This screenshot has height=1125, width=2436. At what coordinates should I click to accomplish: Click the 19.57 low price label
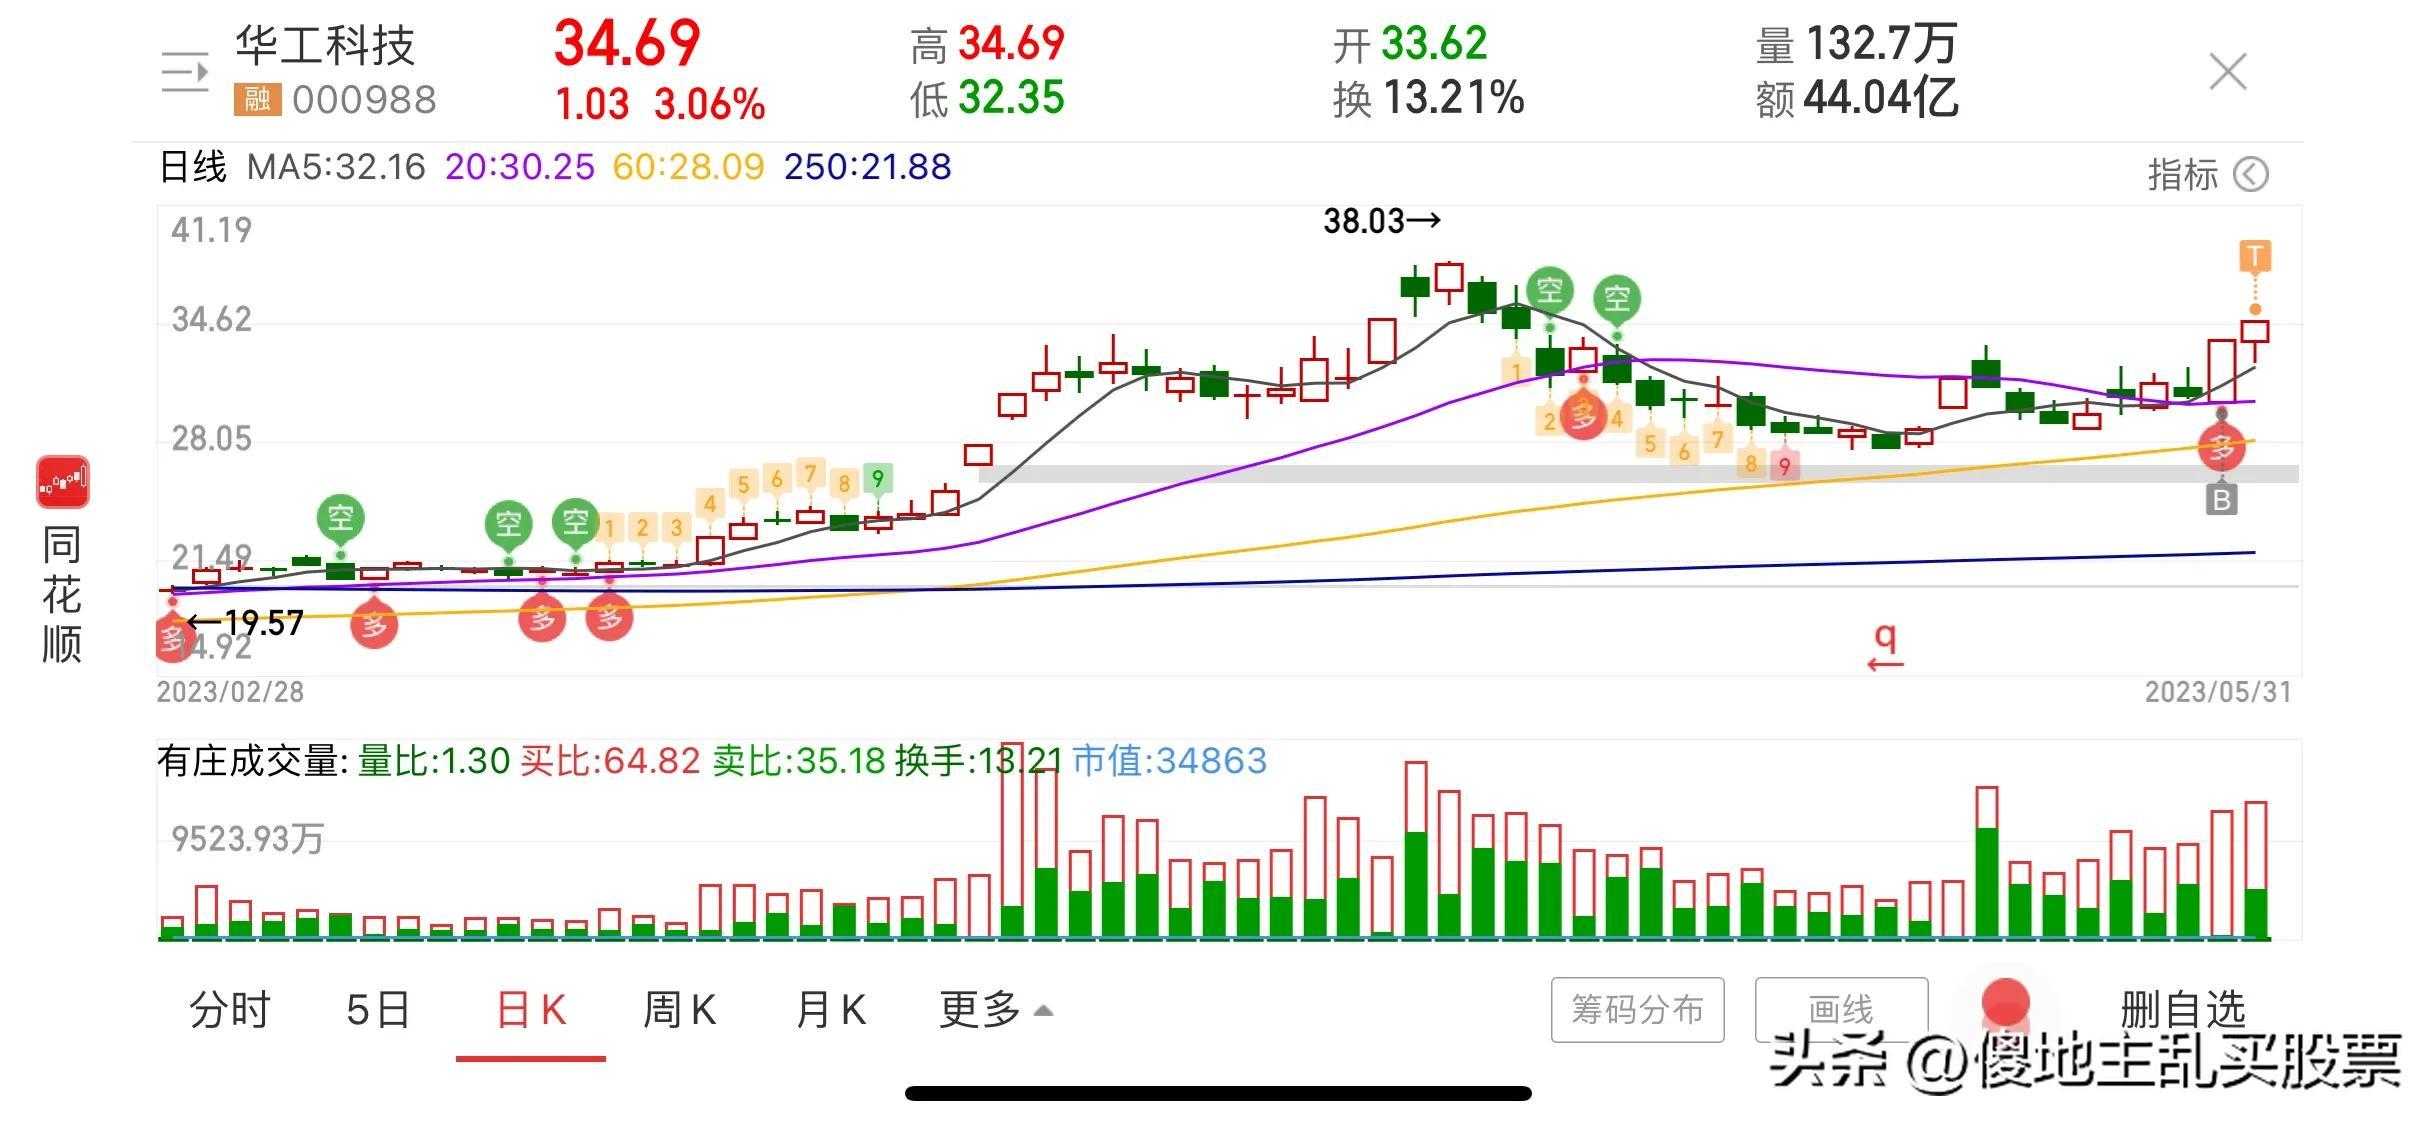coord(246,623)
